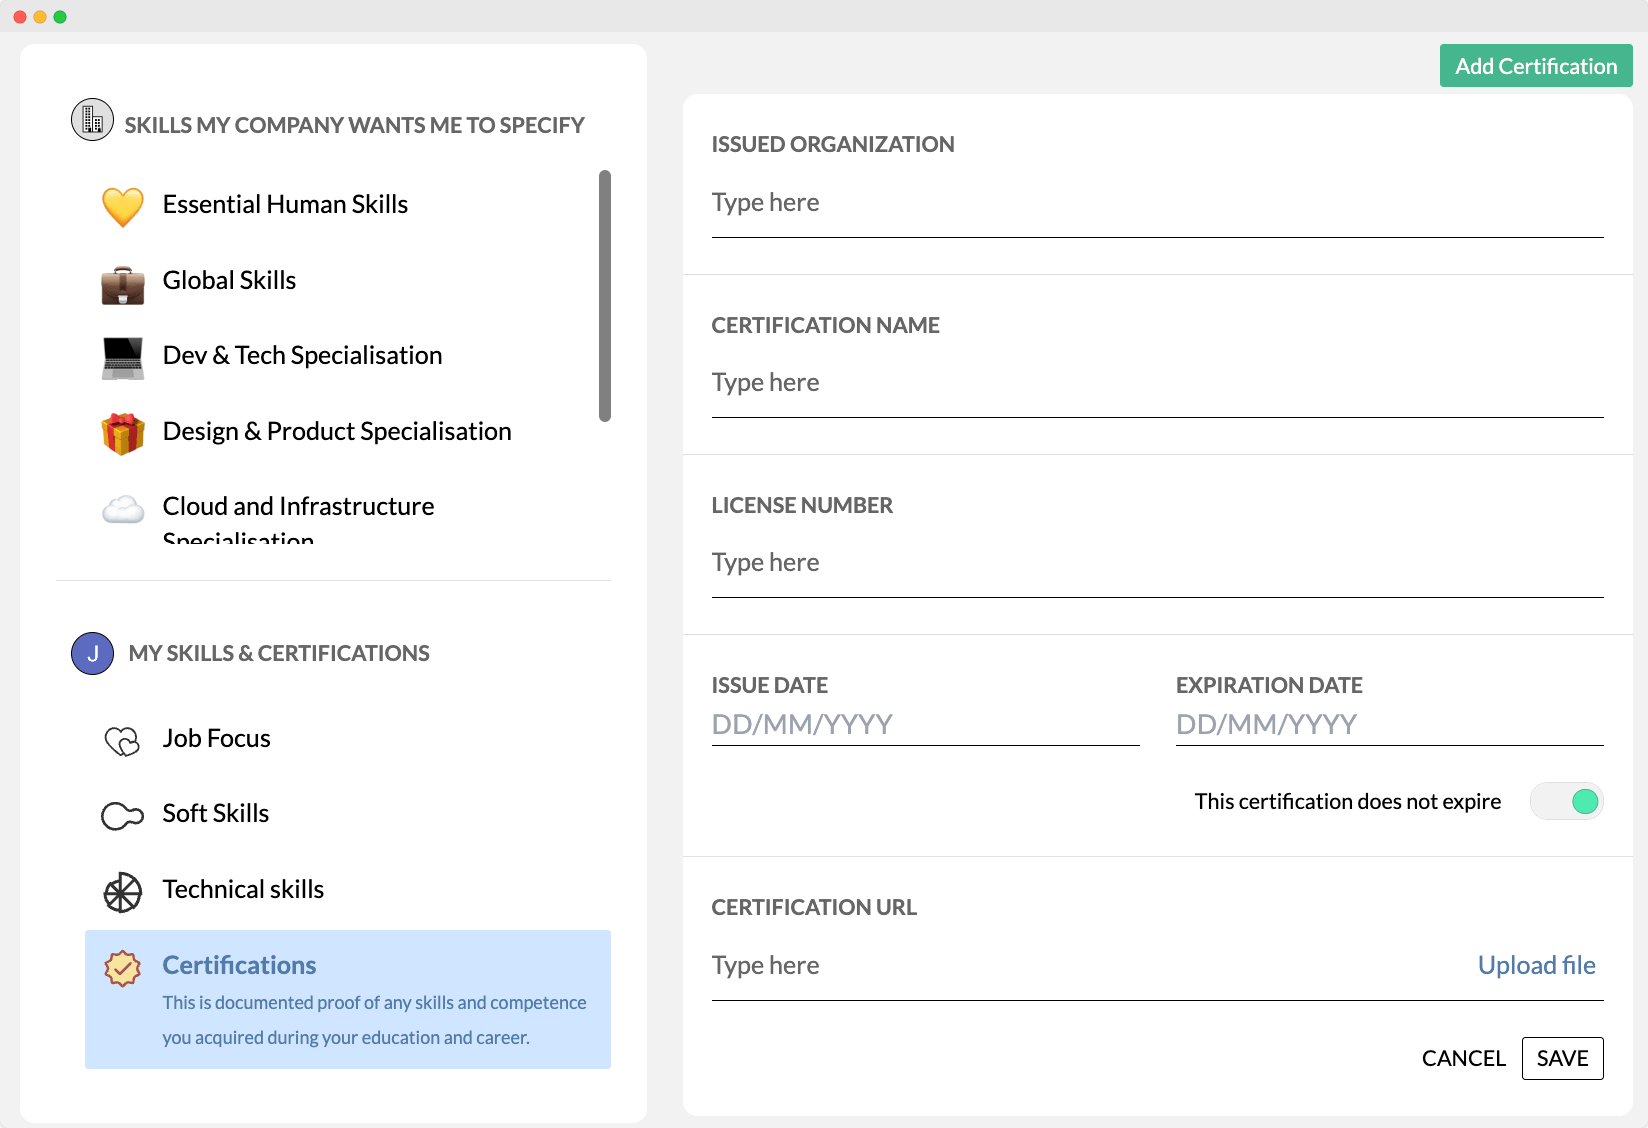This screenshot has width=1648, height=1128.
Task: Click the briefcase Global Skills icon
Action: click(123, 285)
